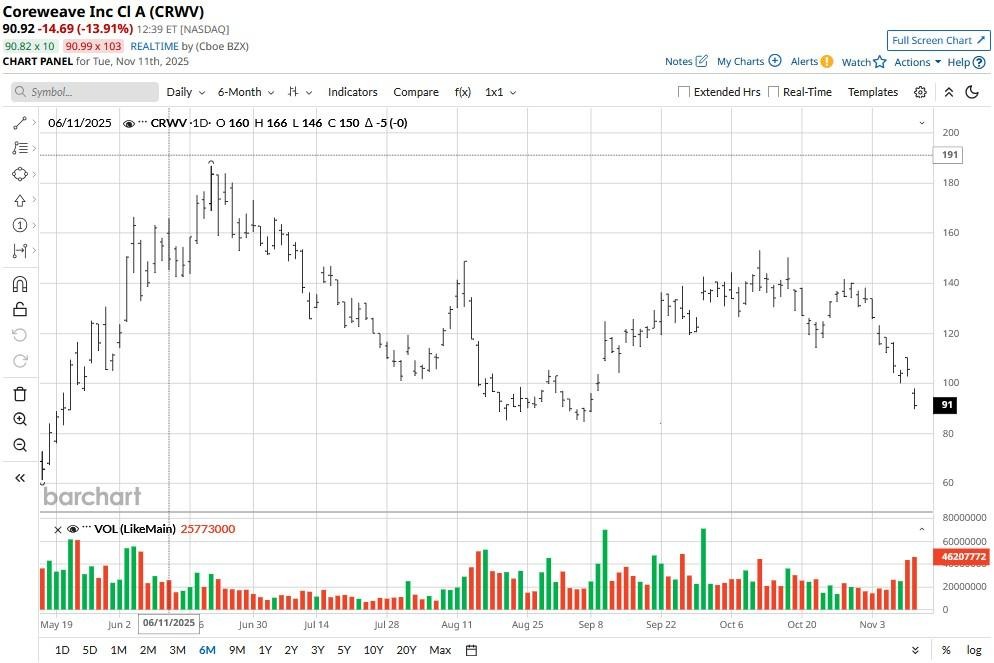Open the text annotation list tool
This screenshot has width=994, height=663.
[20, 148]
